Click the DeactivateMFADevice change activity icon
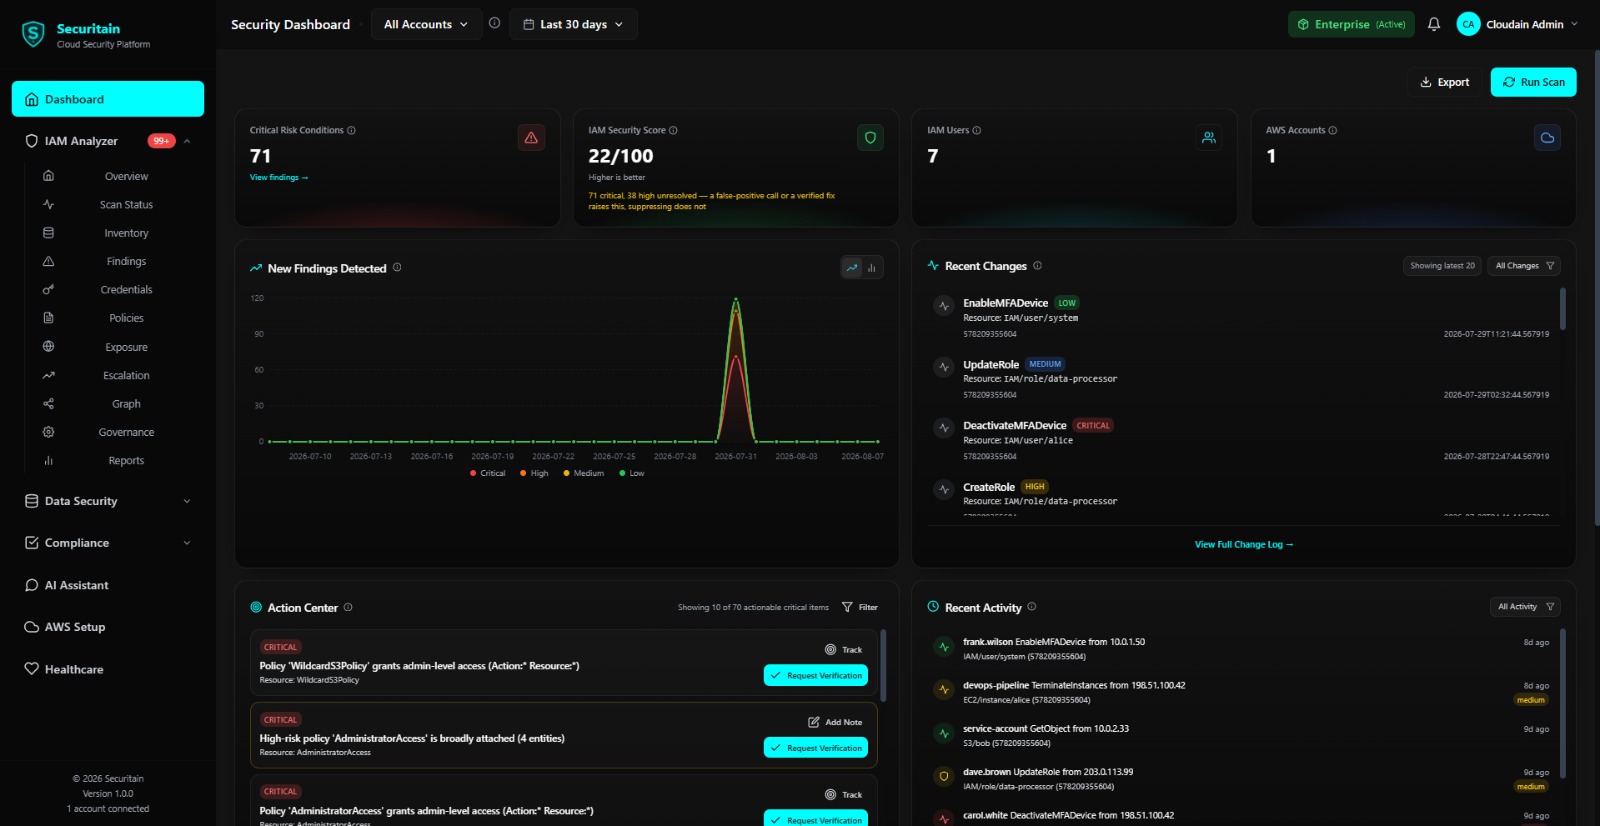The height and width of the screenshot is (826, 1600). click(943, 428)
